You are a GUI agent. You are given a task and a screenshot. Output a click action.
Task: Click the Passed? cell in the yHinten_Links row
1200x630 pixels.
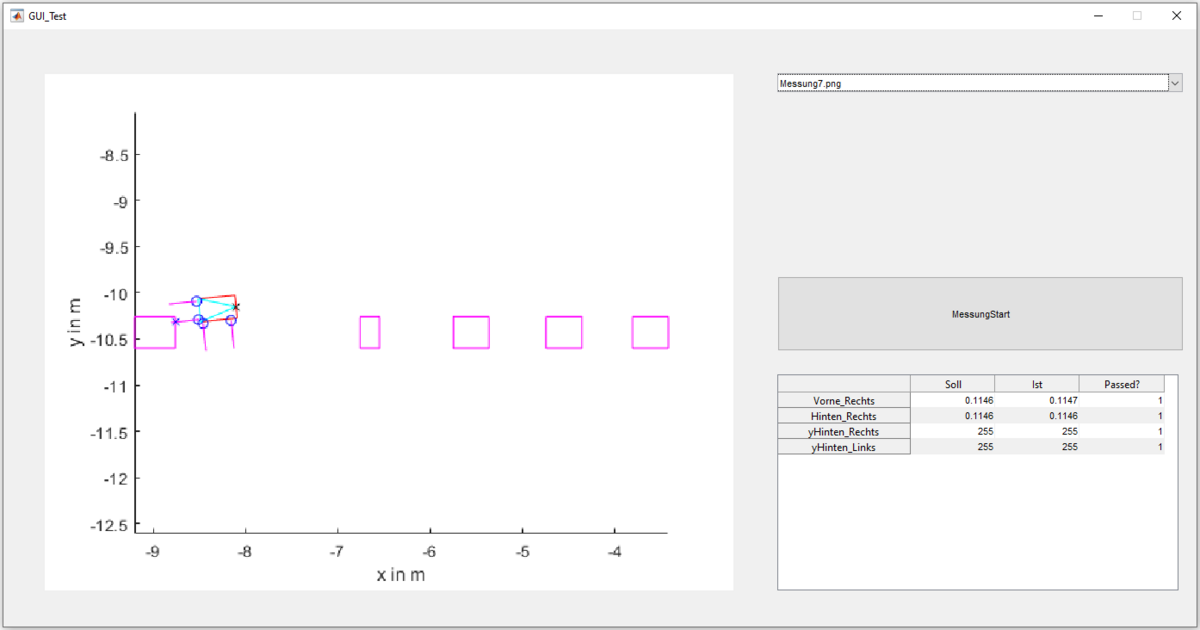click(1121, 447)
